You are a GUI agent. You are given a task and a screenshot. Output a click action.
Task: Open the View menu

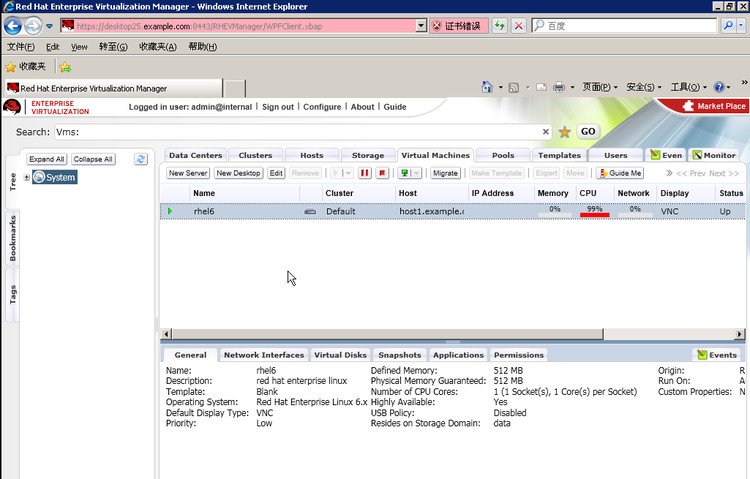tap(79, 47)
